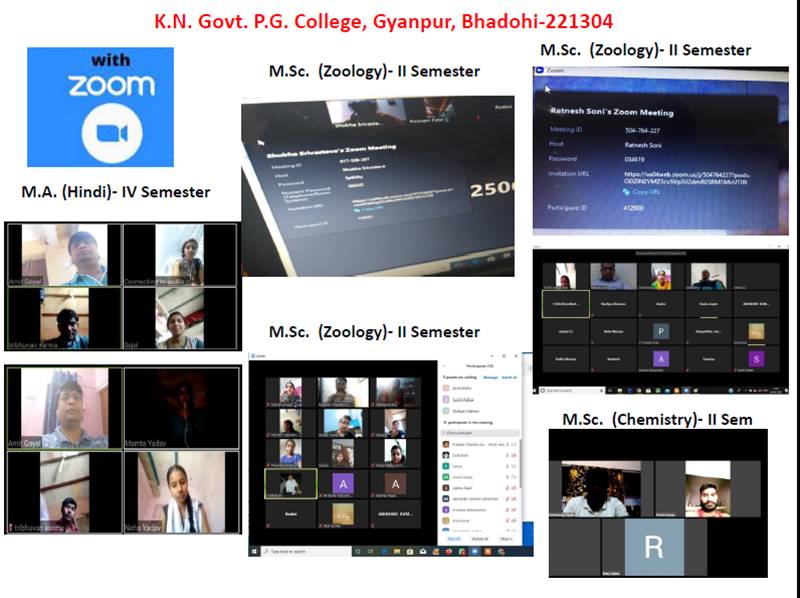Select bearded man's video in Chemistry meeting
800x598 pixels.
pyautogui.click(x=708, y=489)
